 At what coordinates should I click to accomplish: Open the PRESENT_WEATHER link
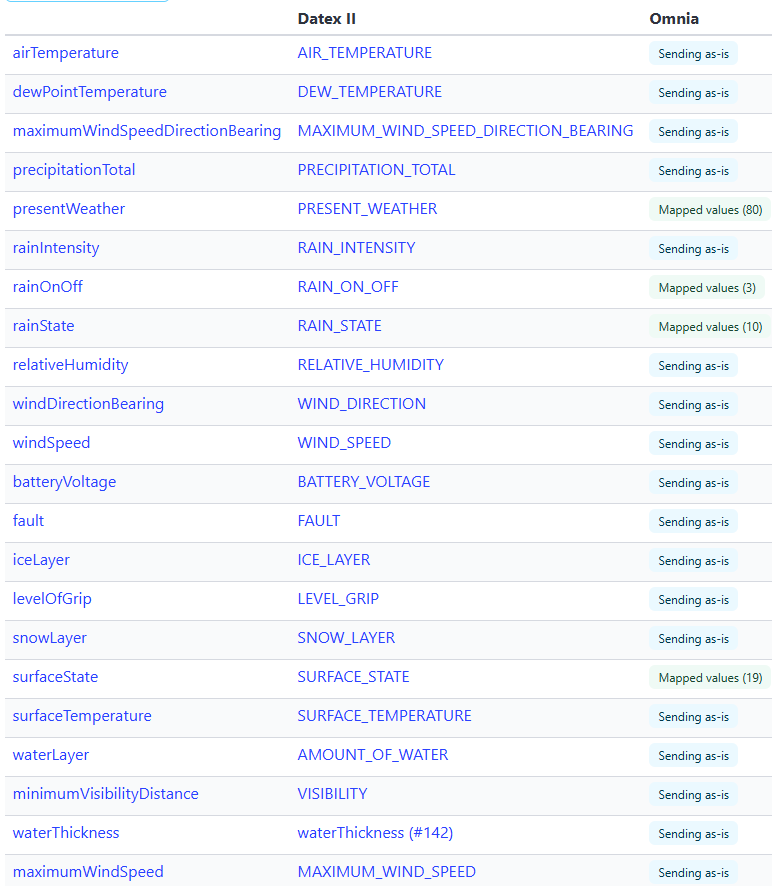(x=367, y=209)
